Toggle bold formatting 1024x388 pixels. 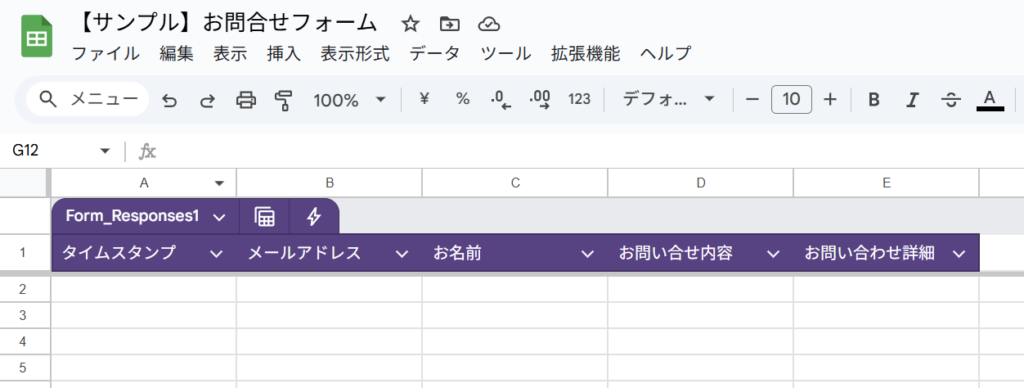874,100
